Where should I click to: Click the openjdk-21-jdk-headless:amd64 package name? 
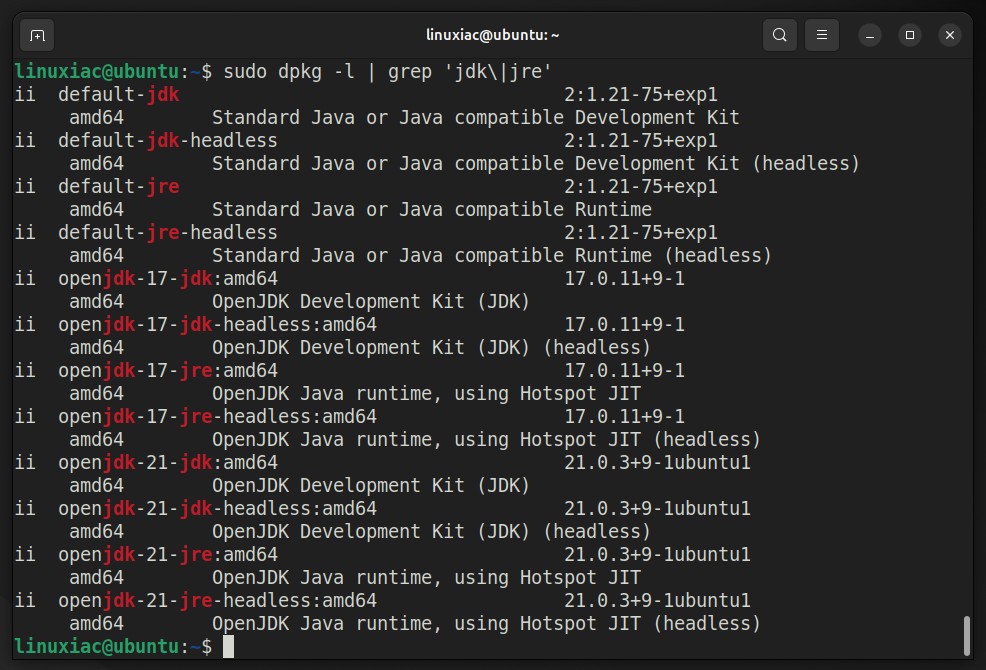[x=218, y=509]
